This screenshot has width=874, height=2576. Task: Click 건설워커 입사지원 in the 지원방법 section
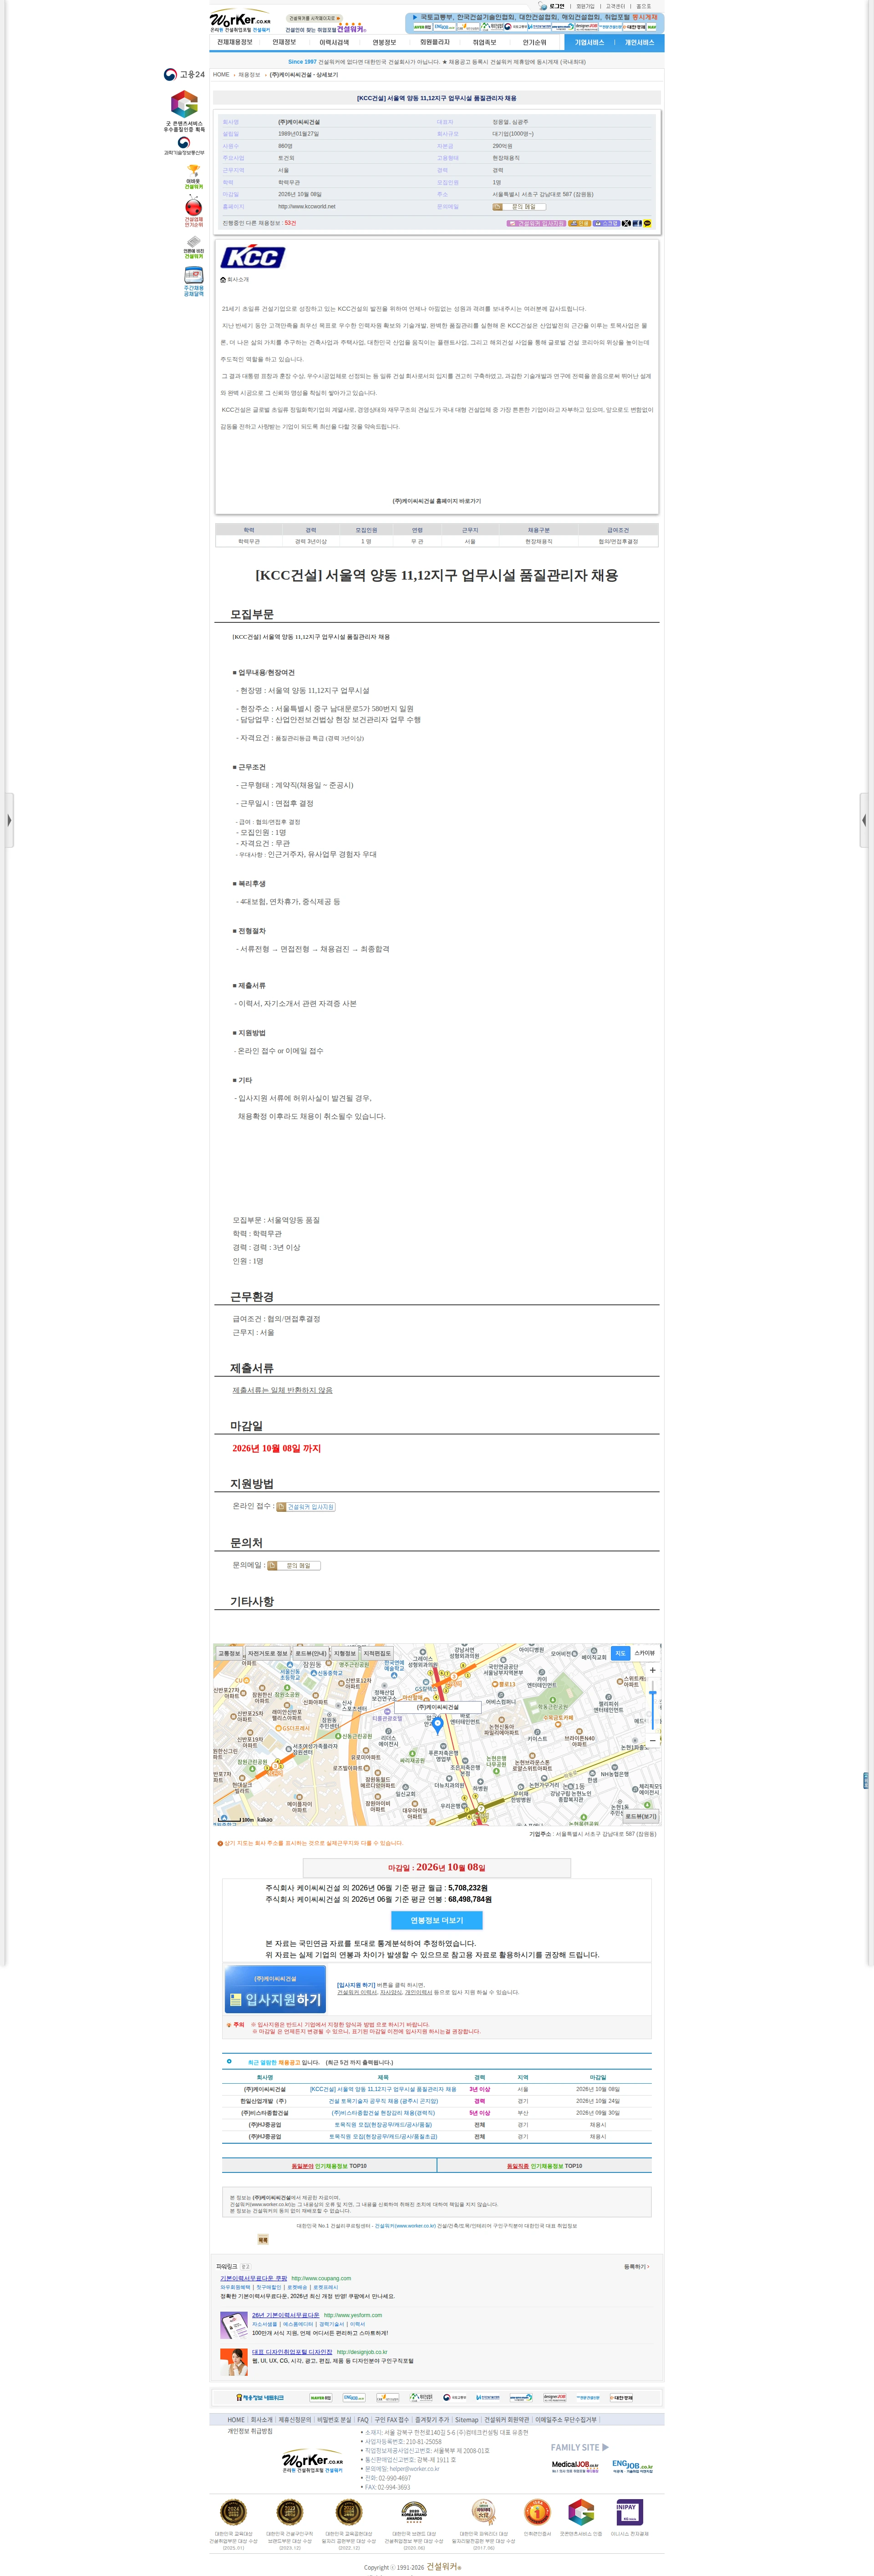coord(306,1506)
